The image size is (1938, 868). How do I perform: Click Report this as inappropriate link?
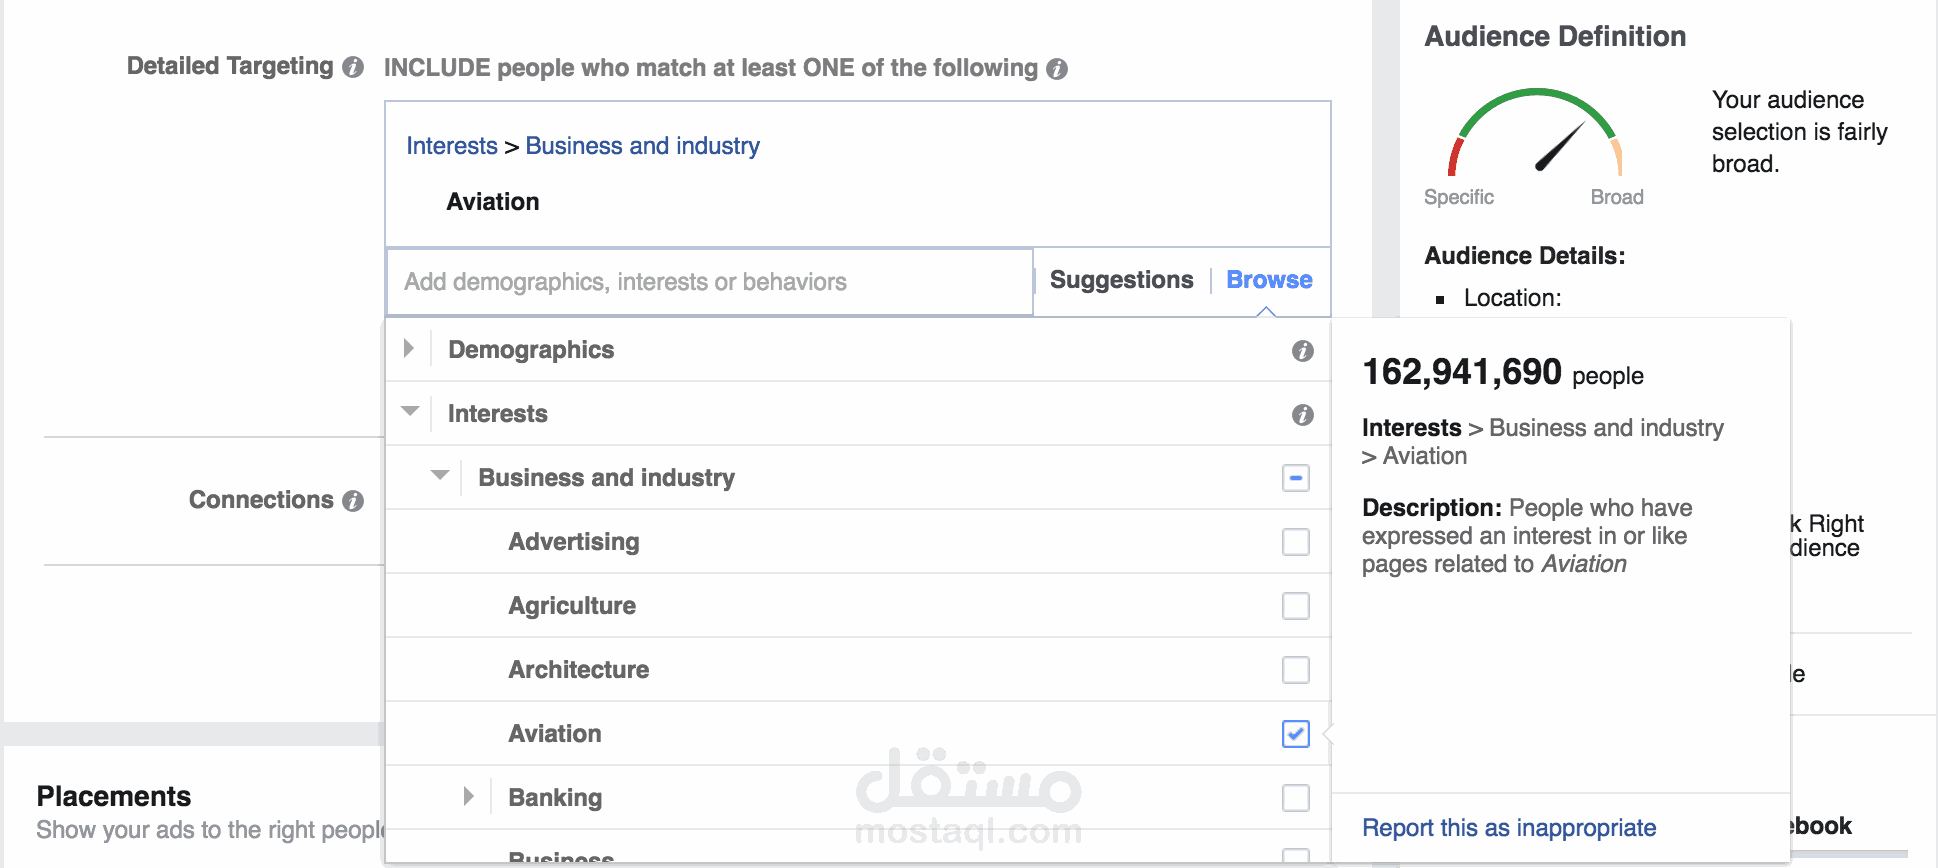pos(1508,828)
